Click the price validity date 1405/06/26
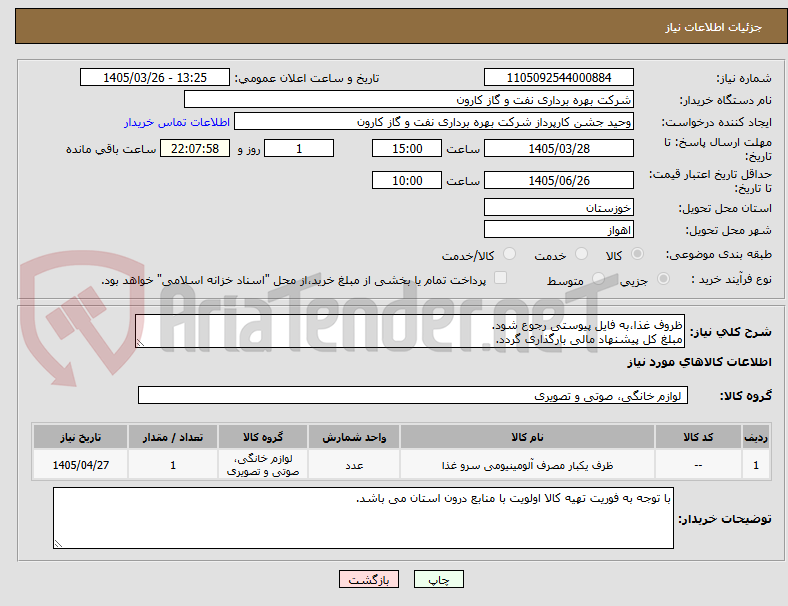The image size is (788, 606). point(559,180)
